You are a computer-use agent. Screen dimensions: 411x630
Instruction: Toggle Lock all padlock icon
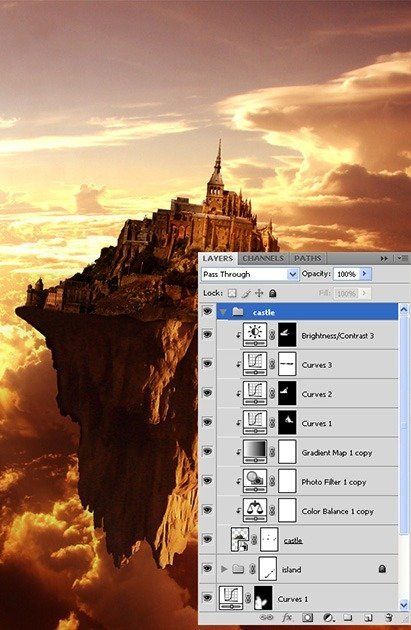[272, 293]
